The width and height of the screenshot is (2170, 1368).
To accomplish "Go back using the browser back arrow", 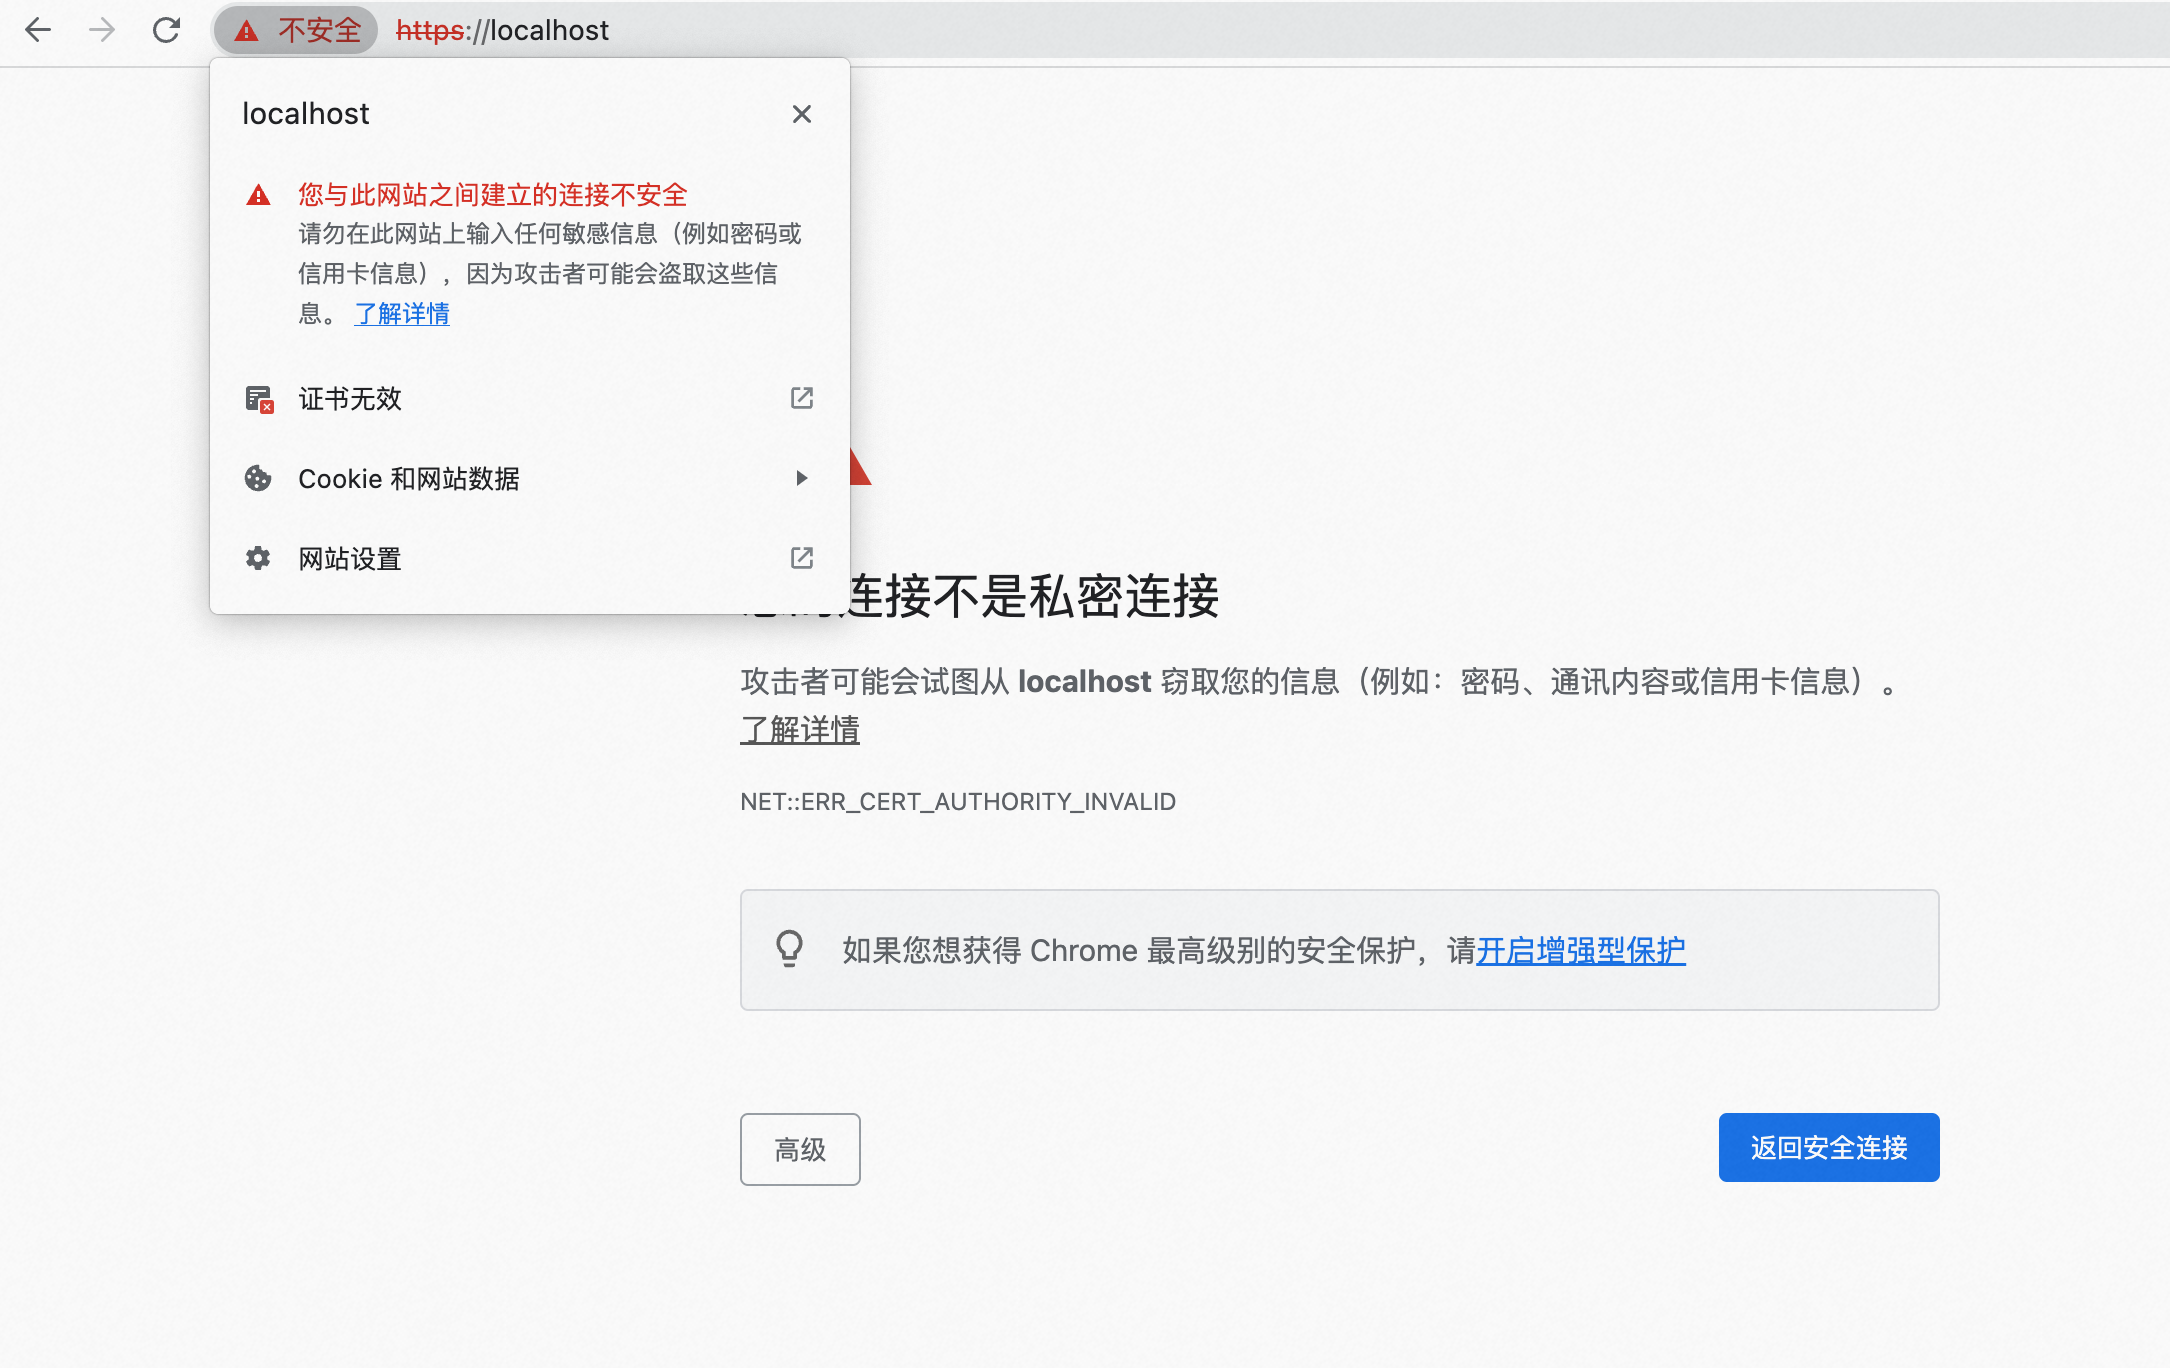I will 38,30.
